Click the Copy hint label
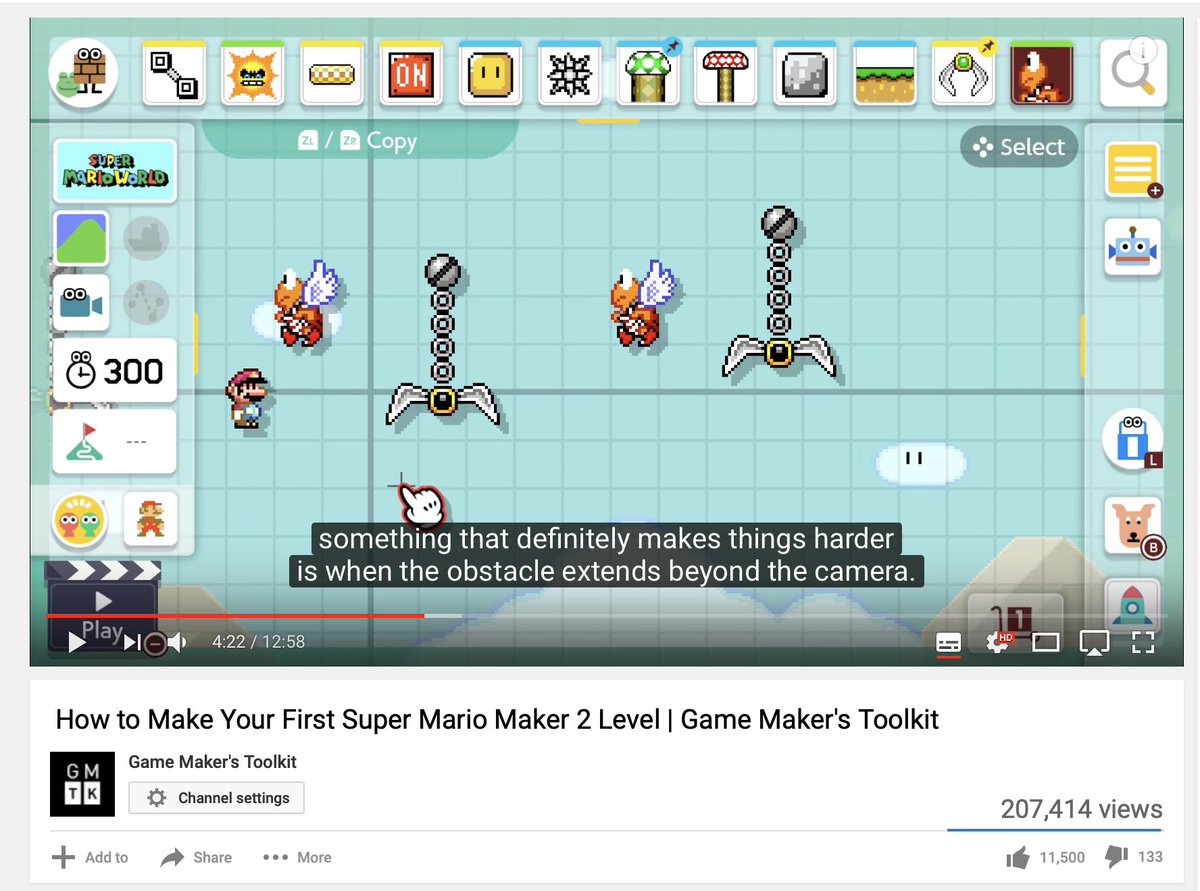 pos(357,141)
